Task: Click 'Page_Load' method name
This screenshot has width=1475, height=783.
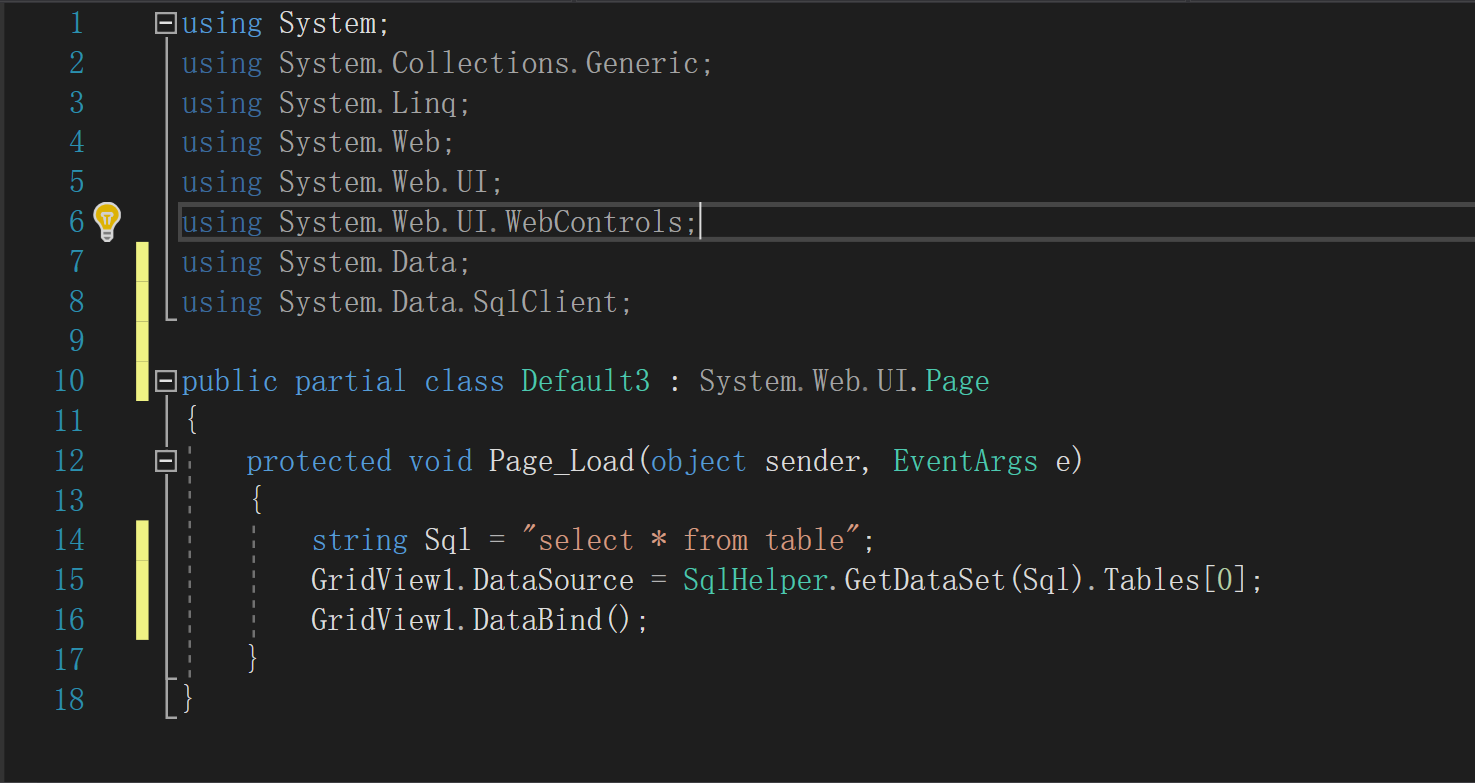Action: (561, 461)
